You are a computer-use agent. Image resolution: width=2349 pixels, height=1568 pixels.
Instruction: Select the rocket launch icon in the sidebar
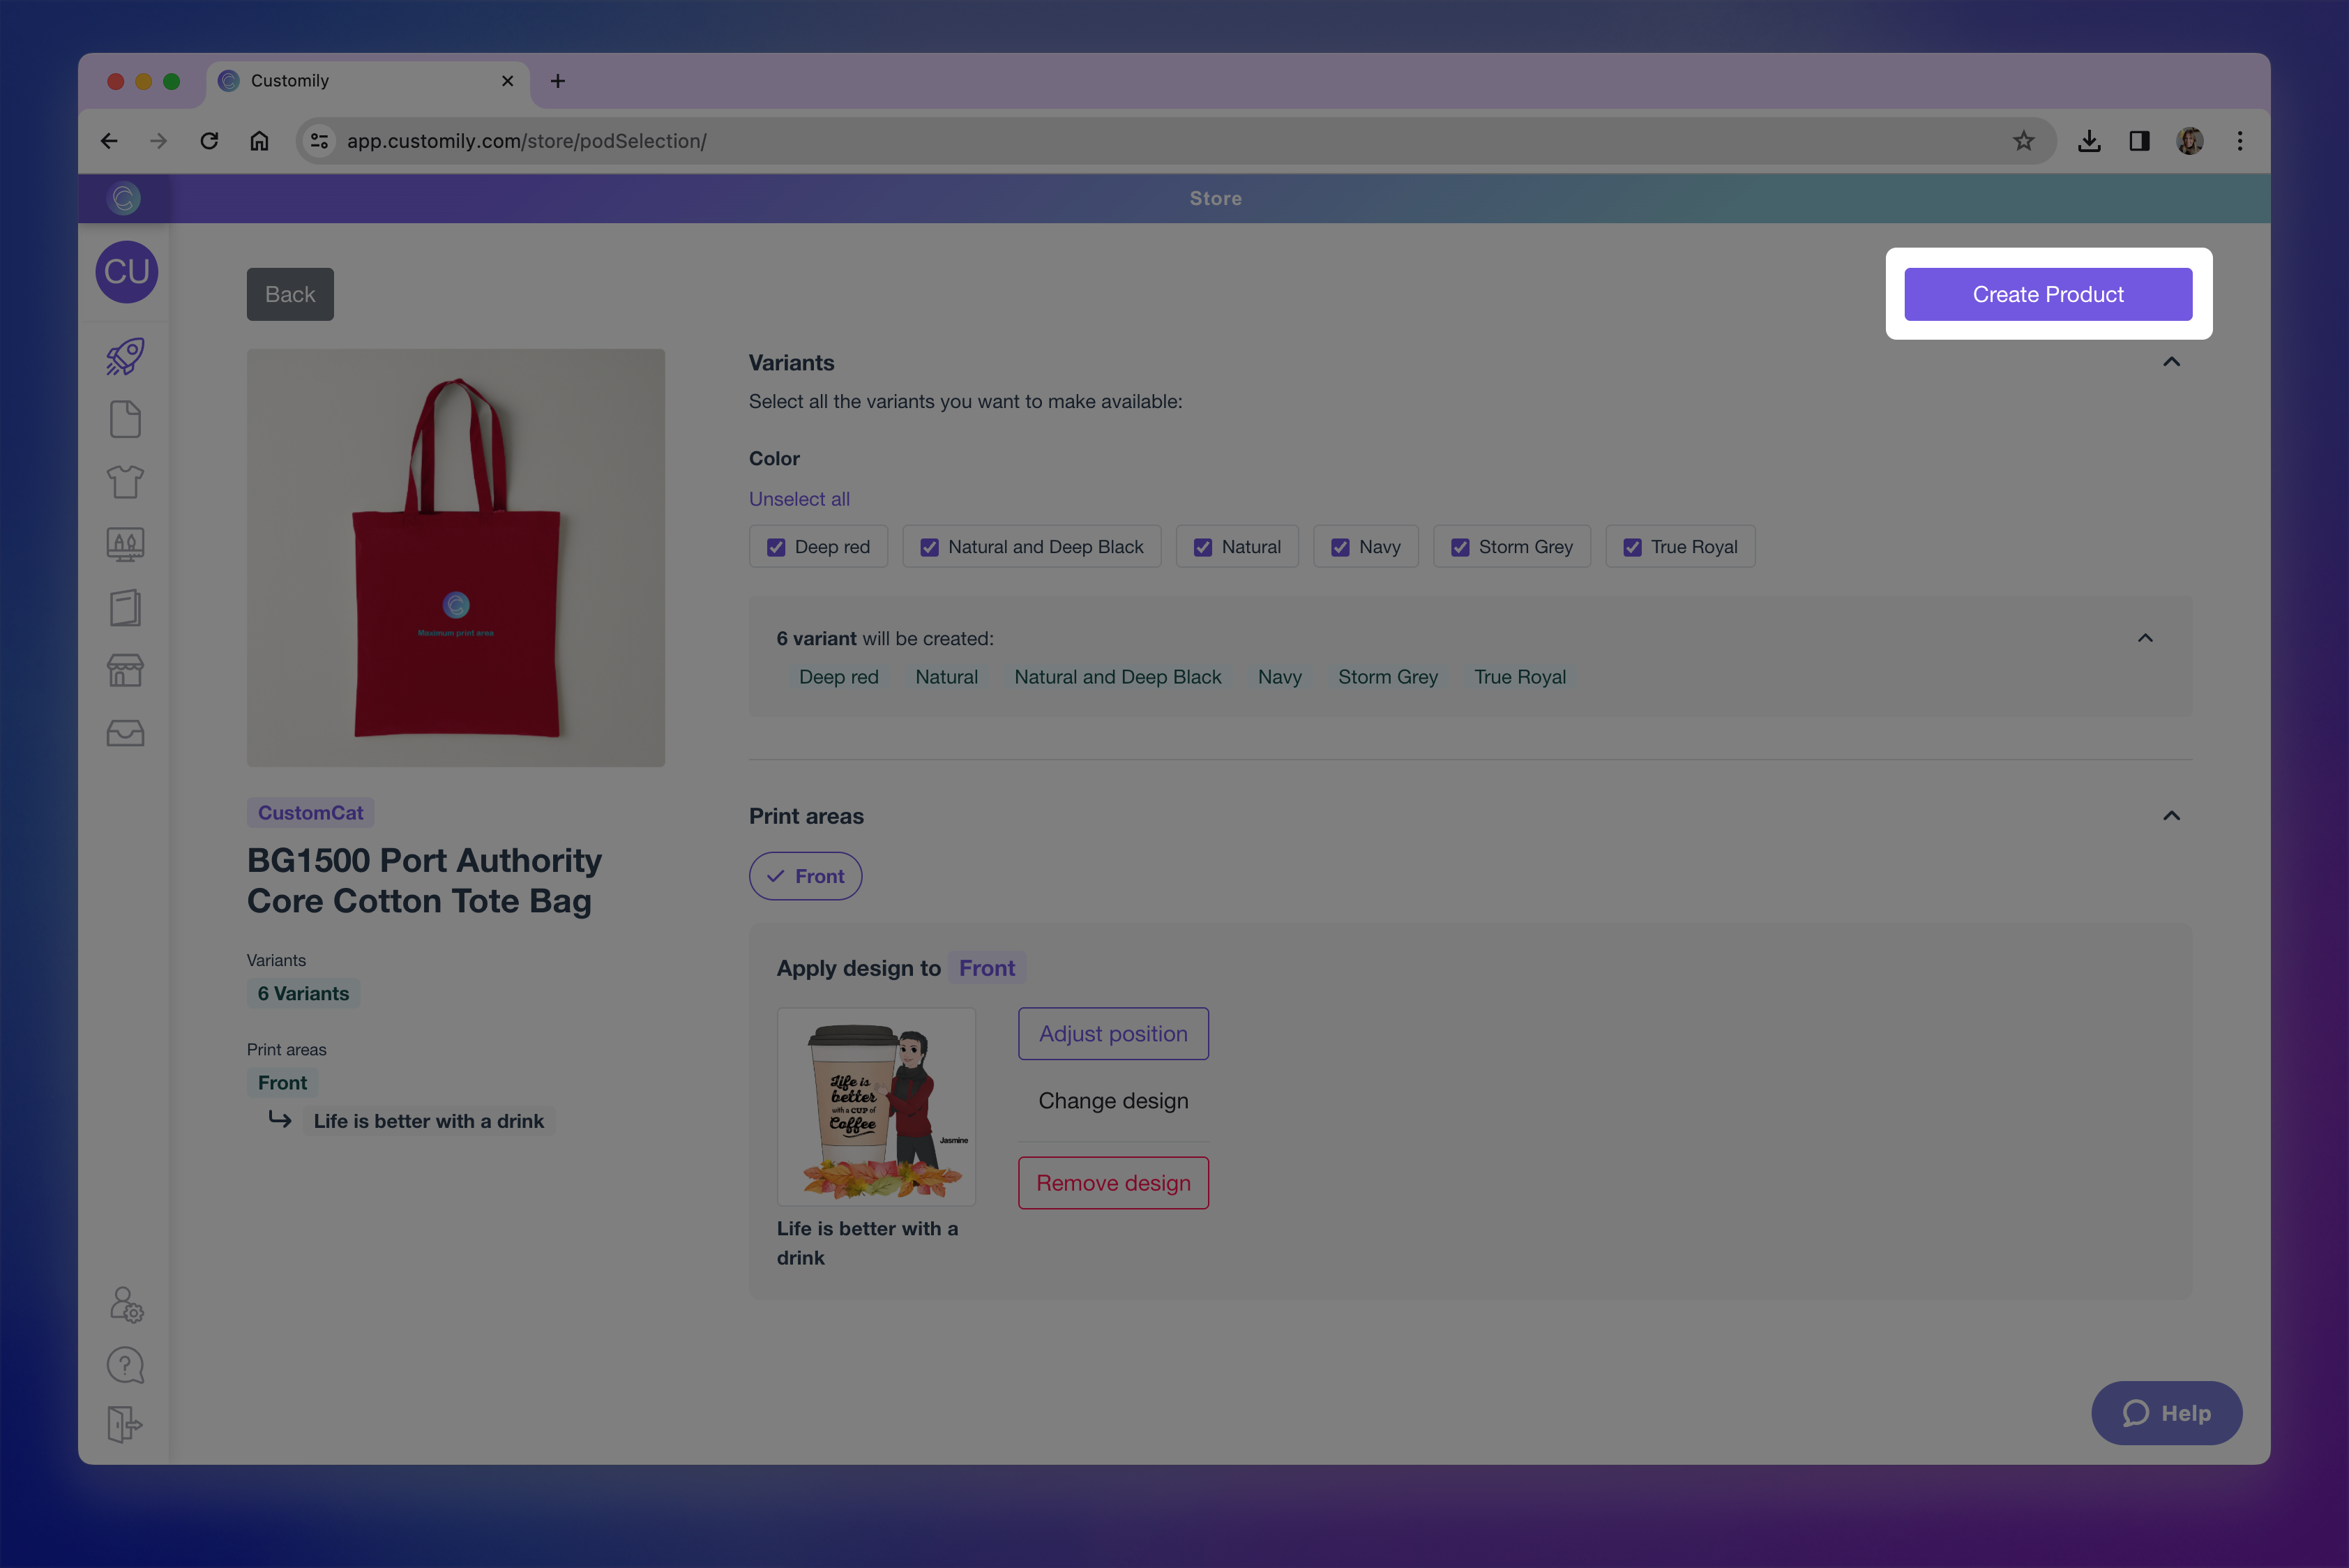click(x=124, y=356)
